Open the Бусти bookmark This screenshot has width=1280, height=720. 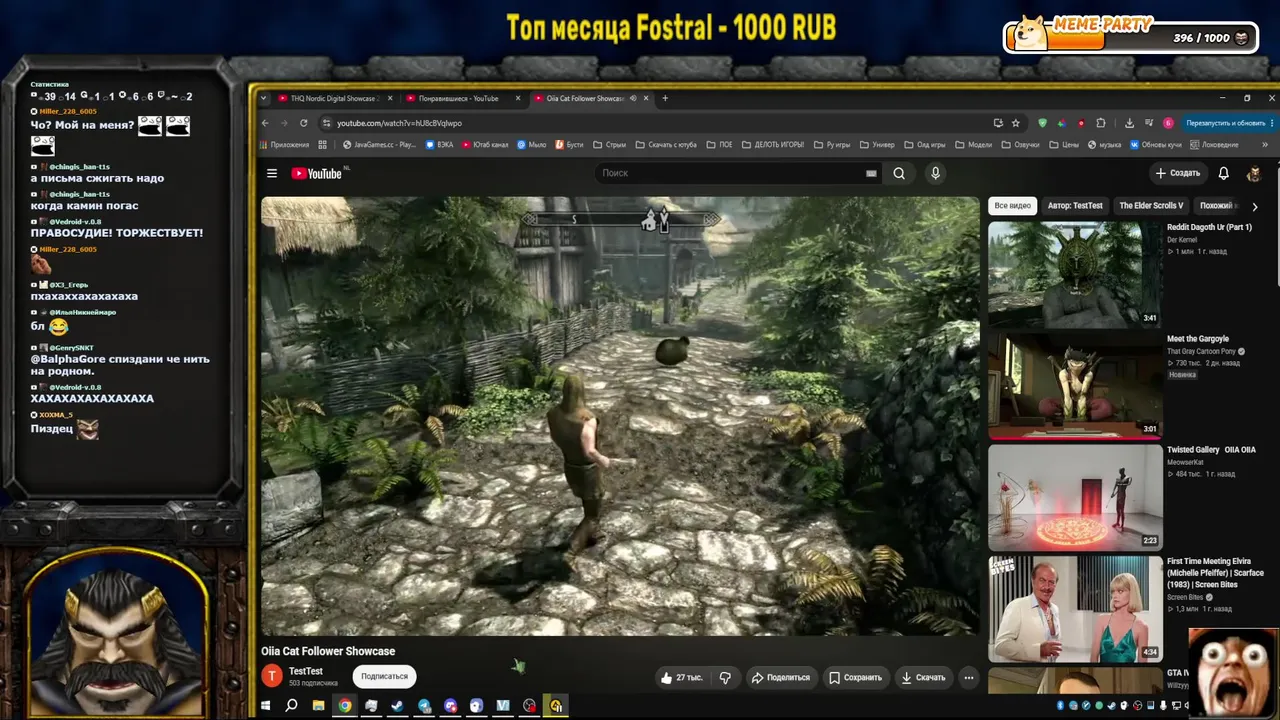(x=569, y=145)
